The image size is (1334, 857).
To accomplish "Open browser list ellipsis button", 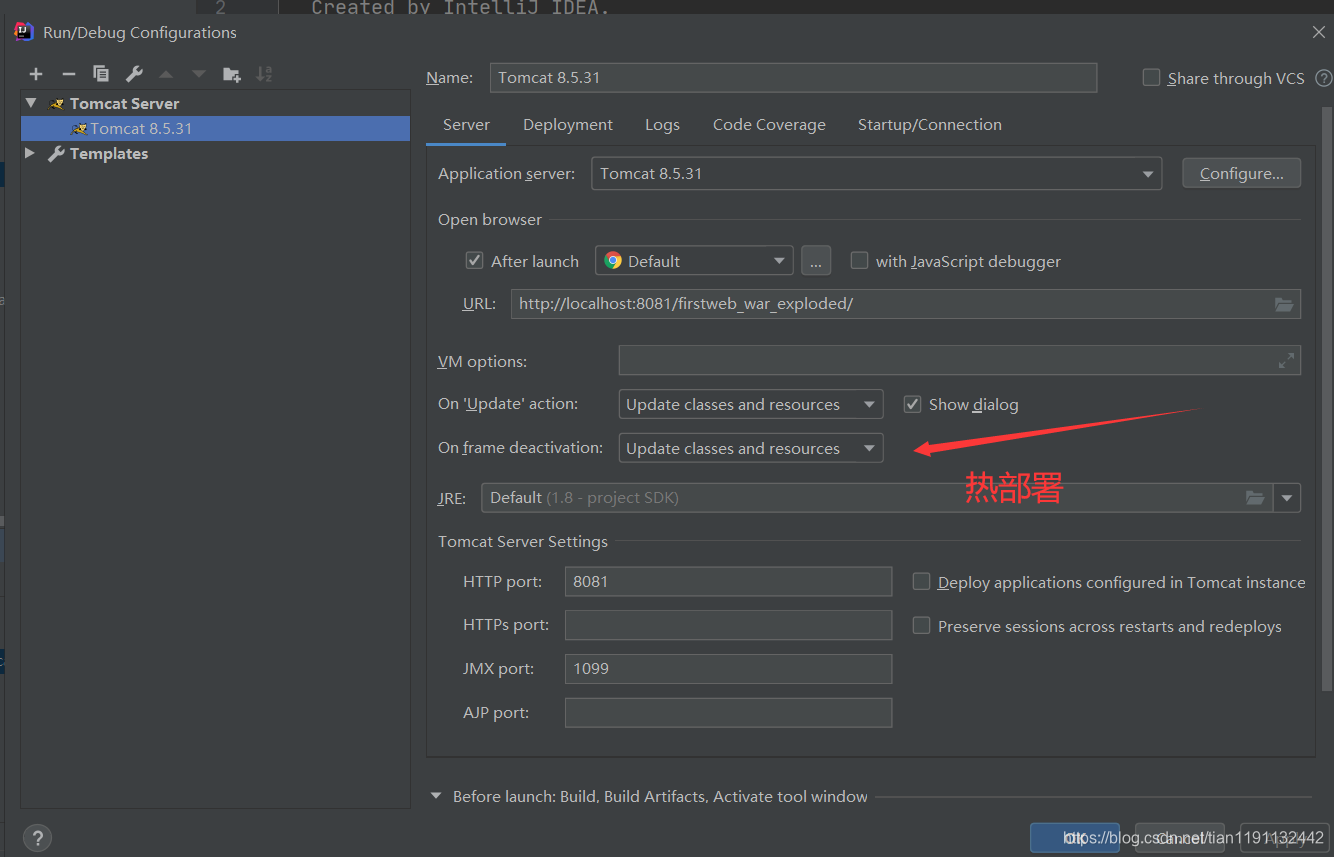I will click(x=816, y=261).
